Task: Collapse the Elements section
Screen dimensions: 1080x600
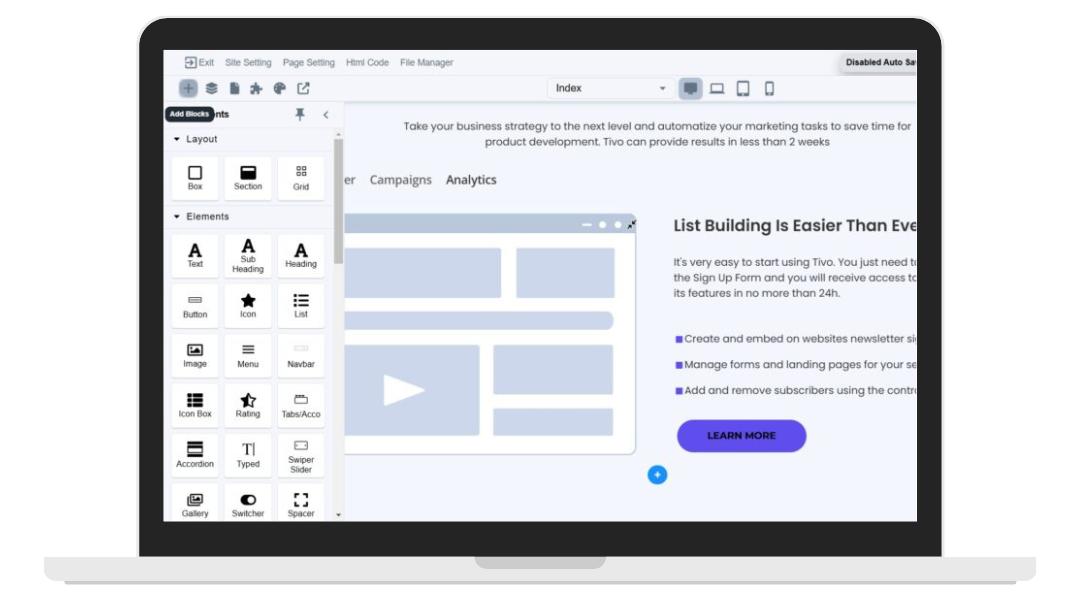Action: [x=178, y=216]
